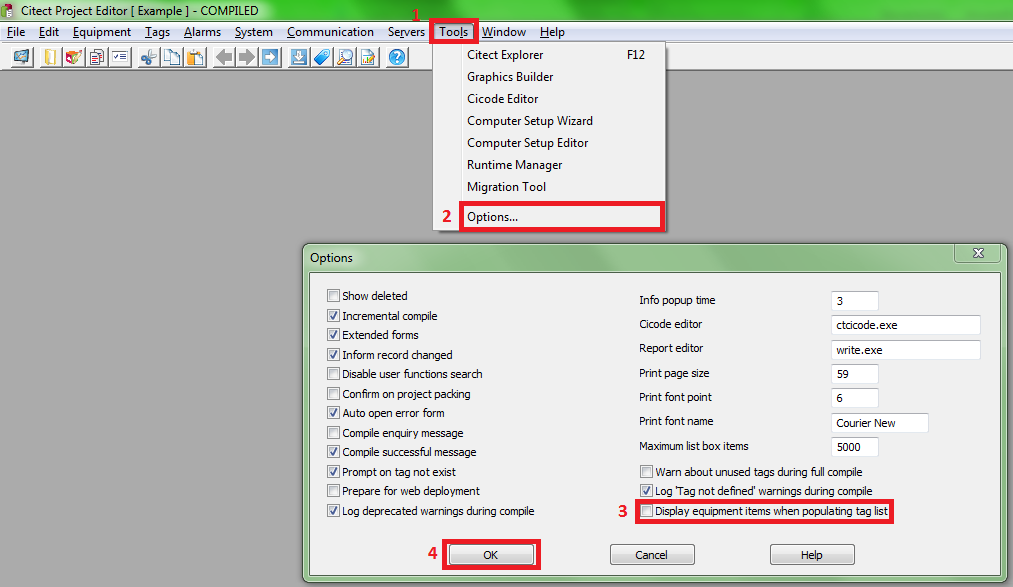The width and height of the screenshot is (1013, 587).
Task: Select Cicode Editor from Tools menu
Action: (x=550, y=99)
